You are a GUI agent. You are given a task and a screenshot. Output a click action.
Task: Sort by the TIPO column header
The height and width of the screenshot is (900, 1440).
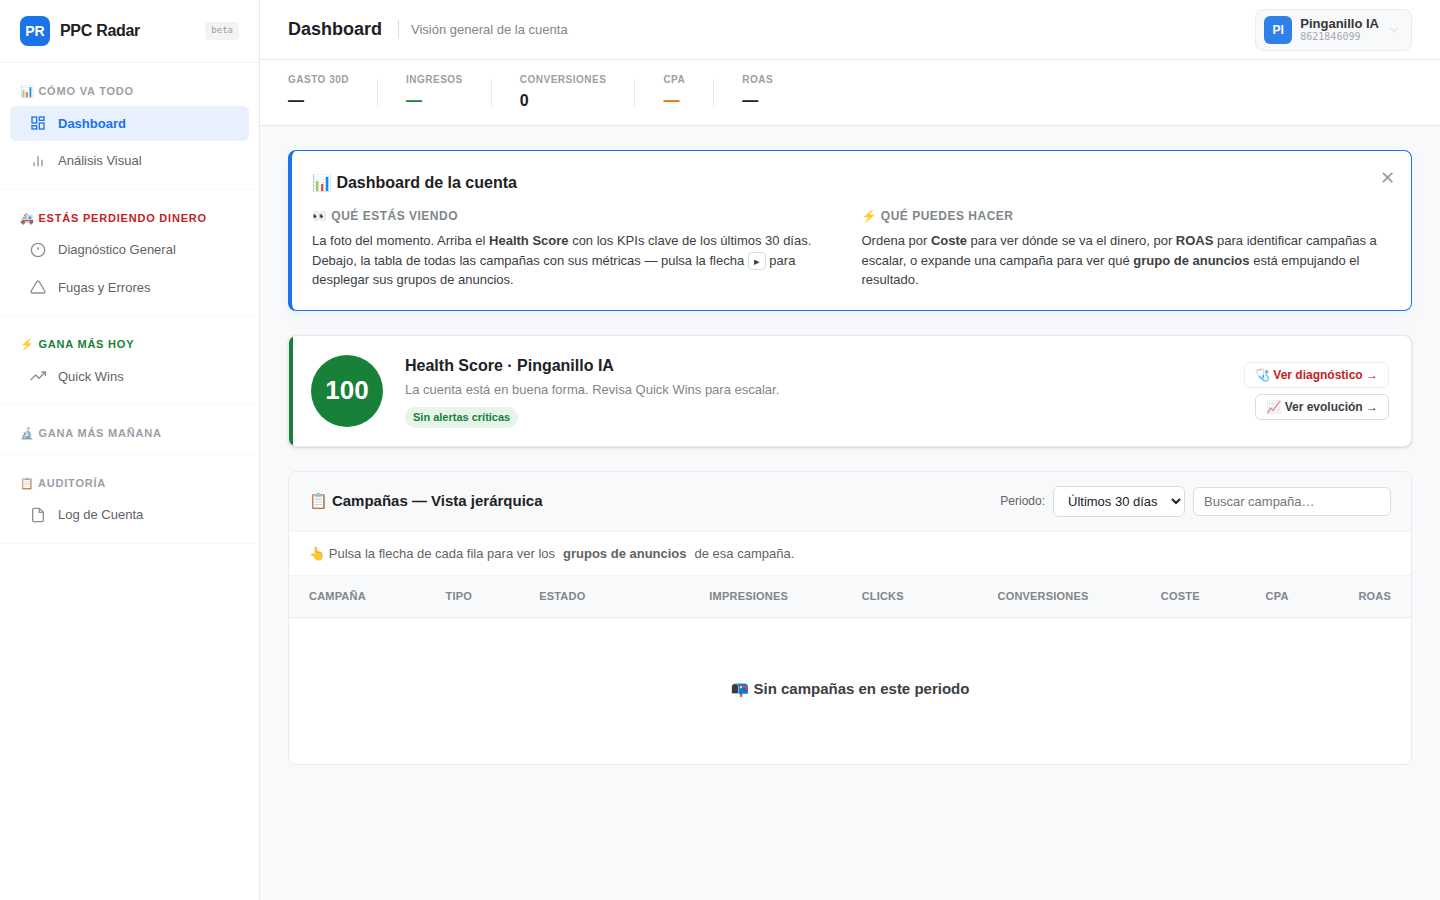tap(458, 596)
